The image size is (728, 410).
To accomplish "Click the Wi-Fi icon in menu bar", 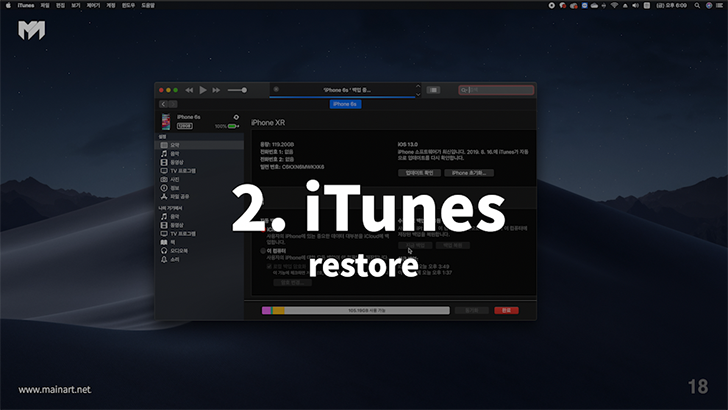I will (x=614, y=6).
